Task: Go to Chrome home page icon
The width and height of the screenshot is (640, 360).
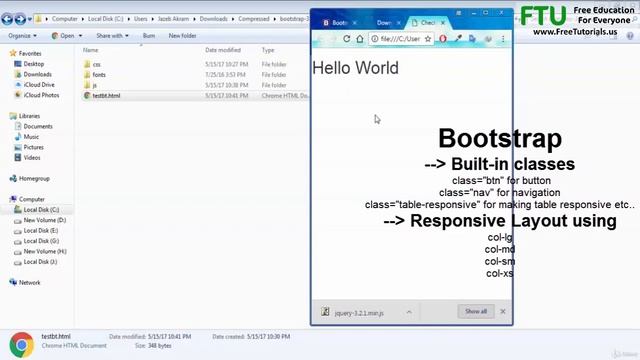Action: (360, 39)
